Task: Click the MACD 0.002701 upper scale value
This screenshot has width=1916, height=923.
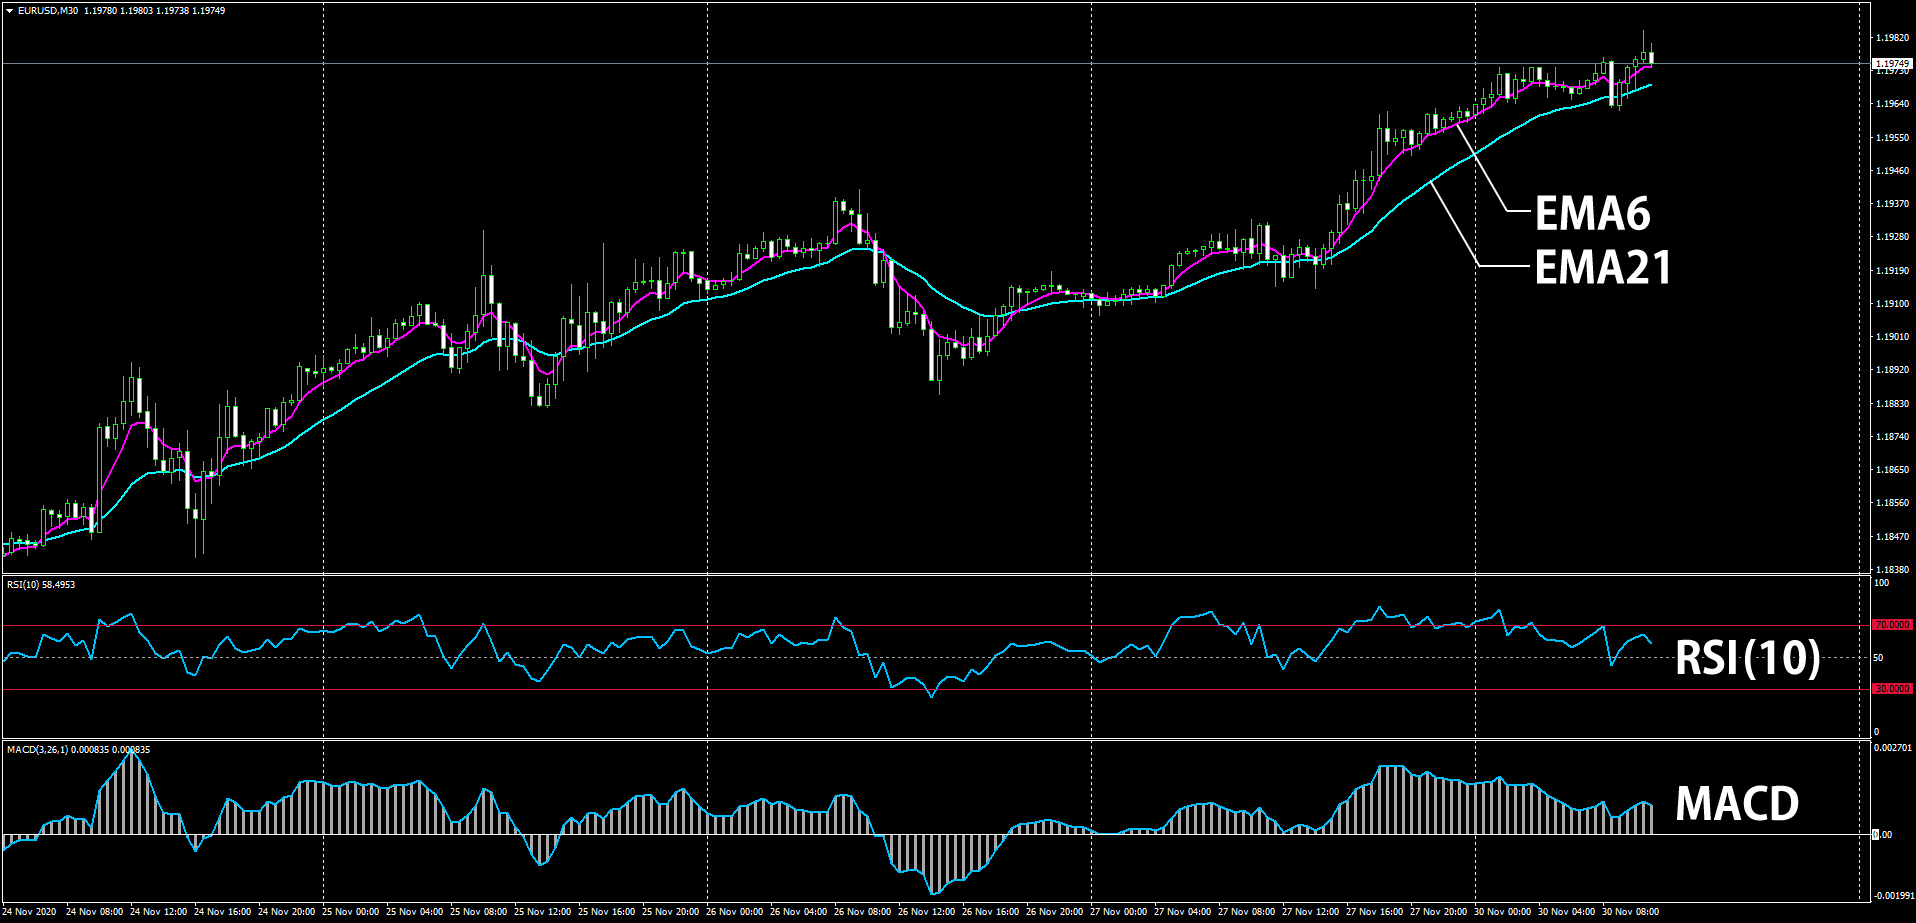Action: [x=1893, y=748]
